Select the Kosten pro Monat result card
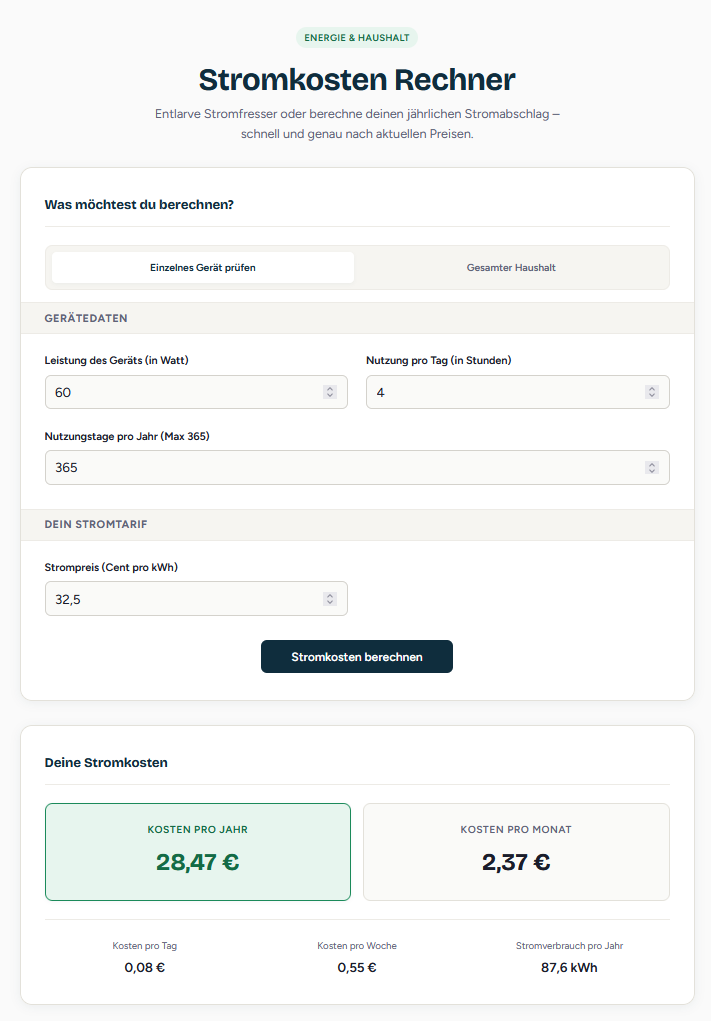The image size is (711, 1021). pyautogui.click(x=516, y=852)
